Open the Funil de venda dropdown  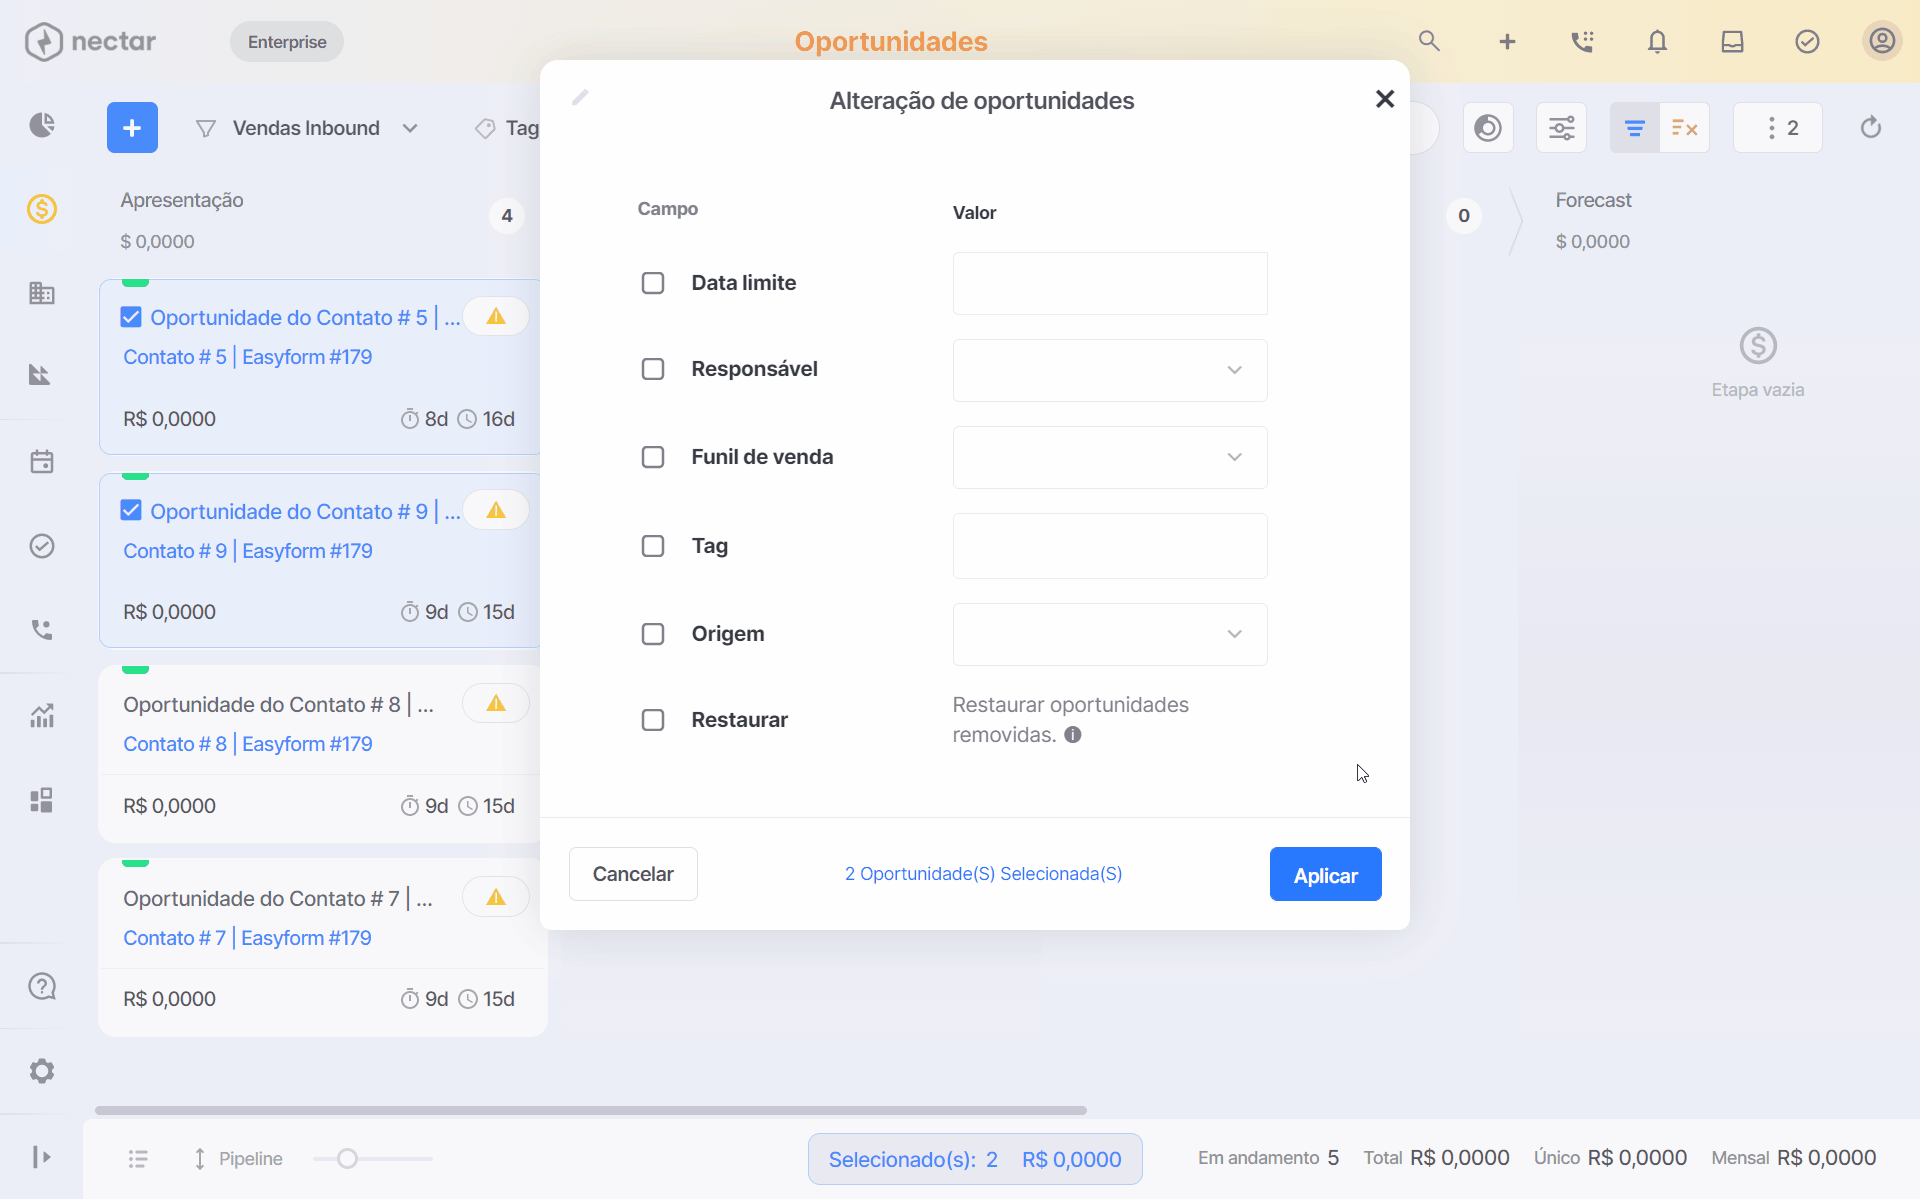click(1110, 457)
